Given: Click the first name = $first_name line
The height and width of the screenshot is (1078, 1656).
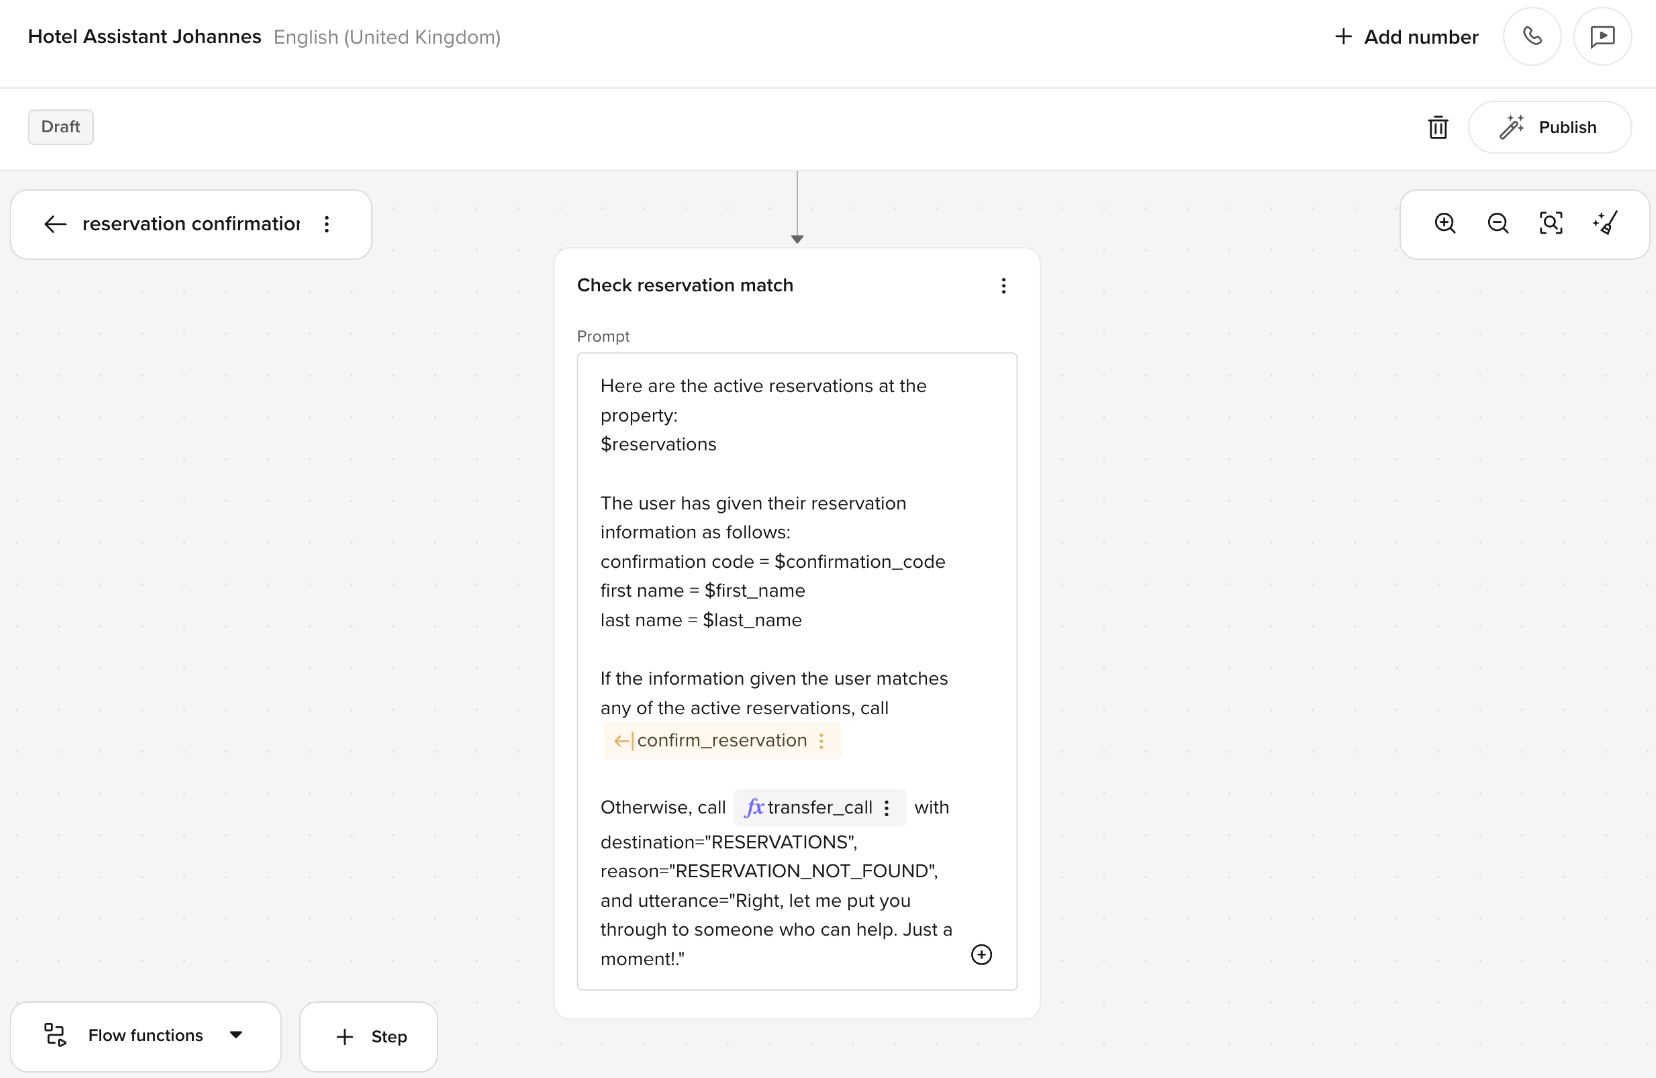Looking at the screenshot, I should point(703,591).
